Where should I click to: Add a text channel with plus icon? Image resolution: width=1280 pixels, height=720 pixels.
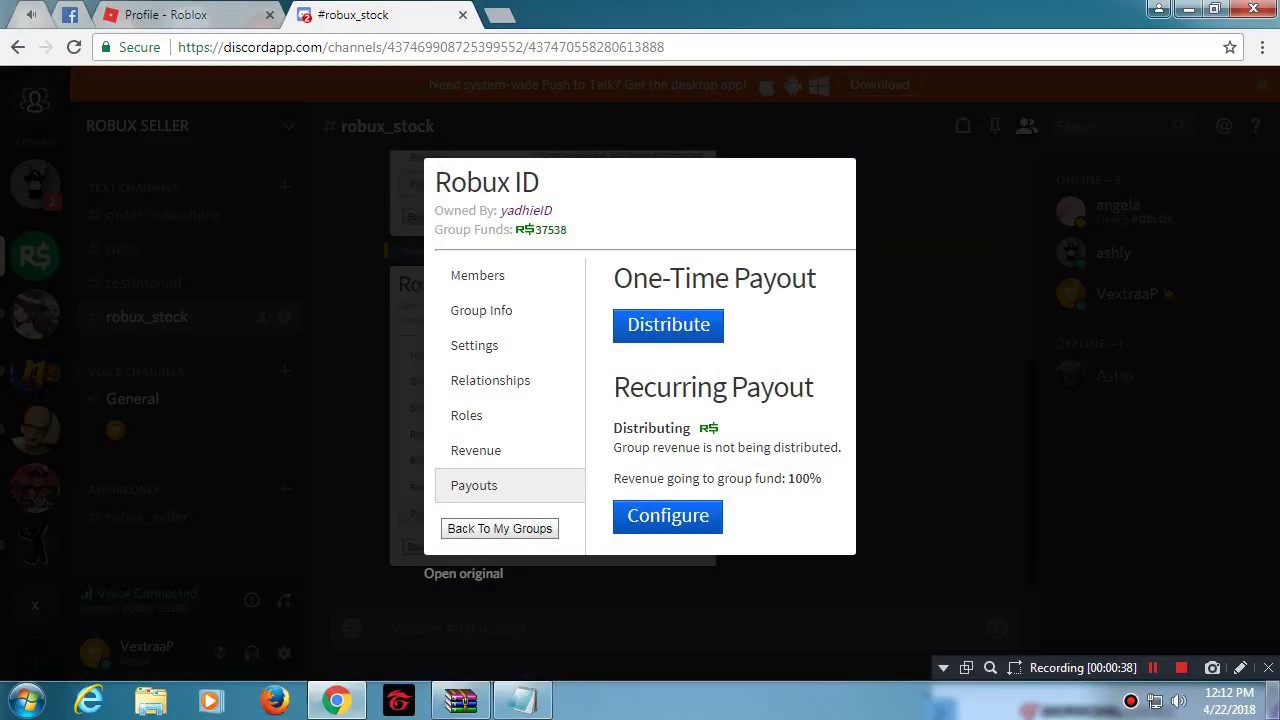[x=285, y=187]
